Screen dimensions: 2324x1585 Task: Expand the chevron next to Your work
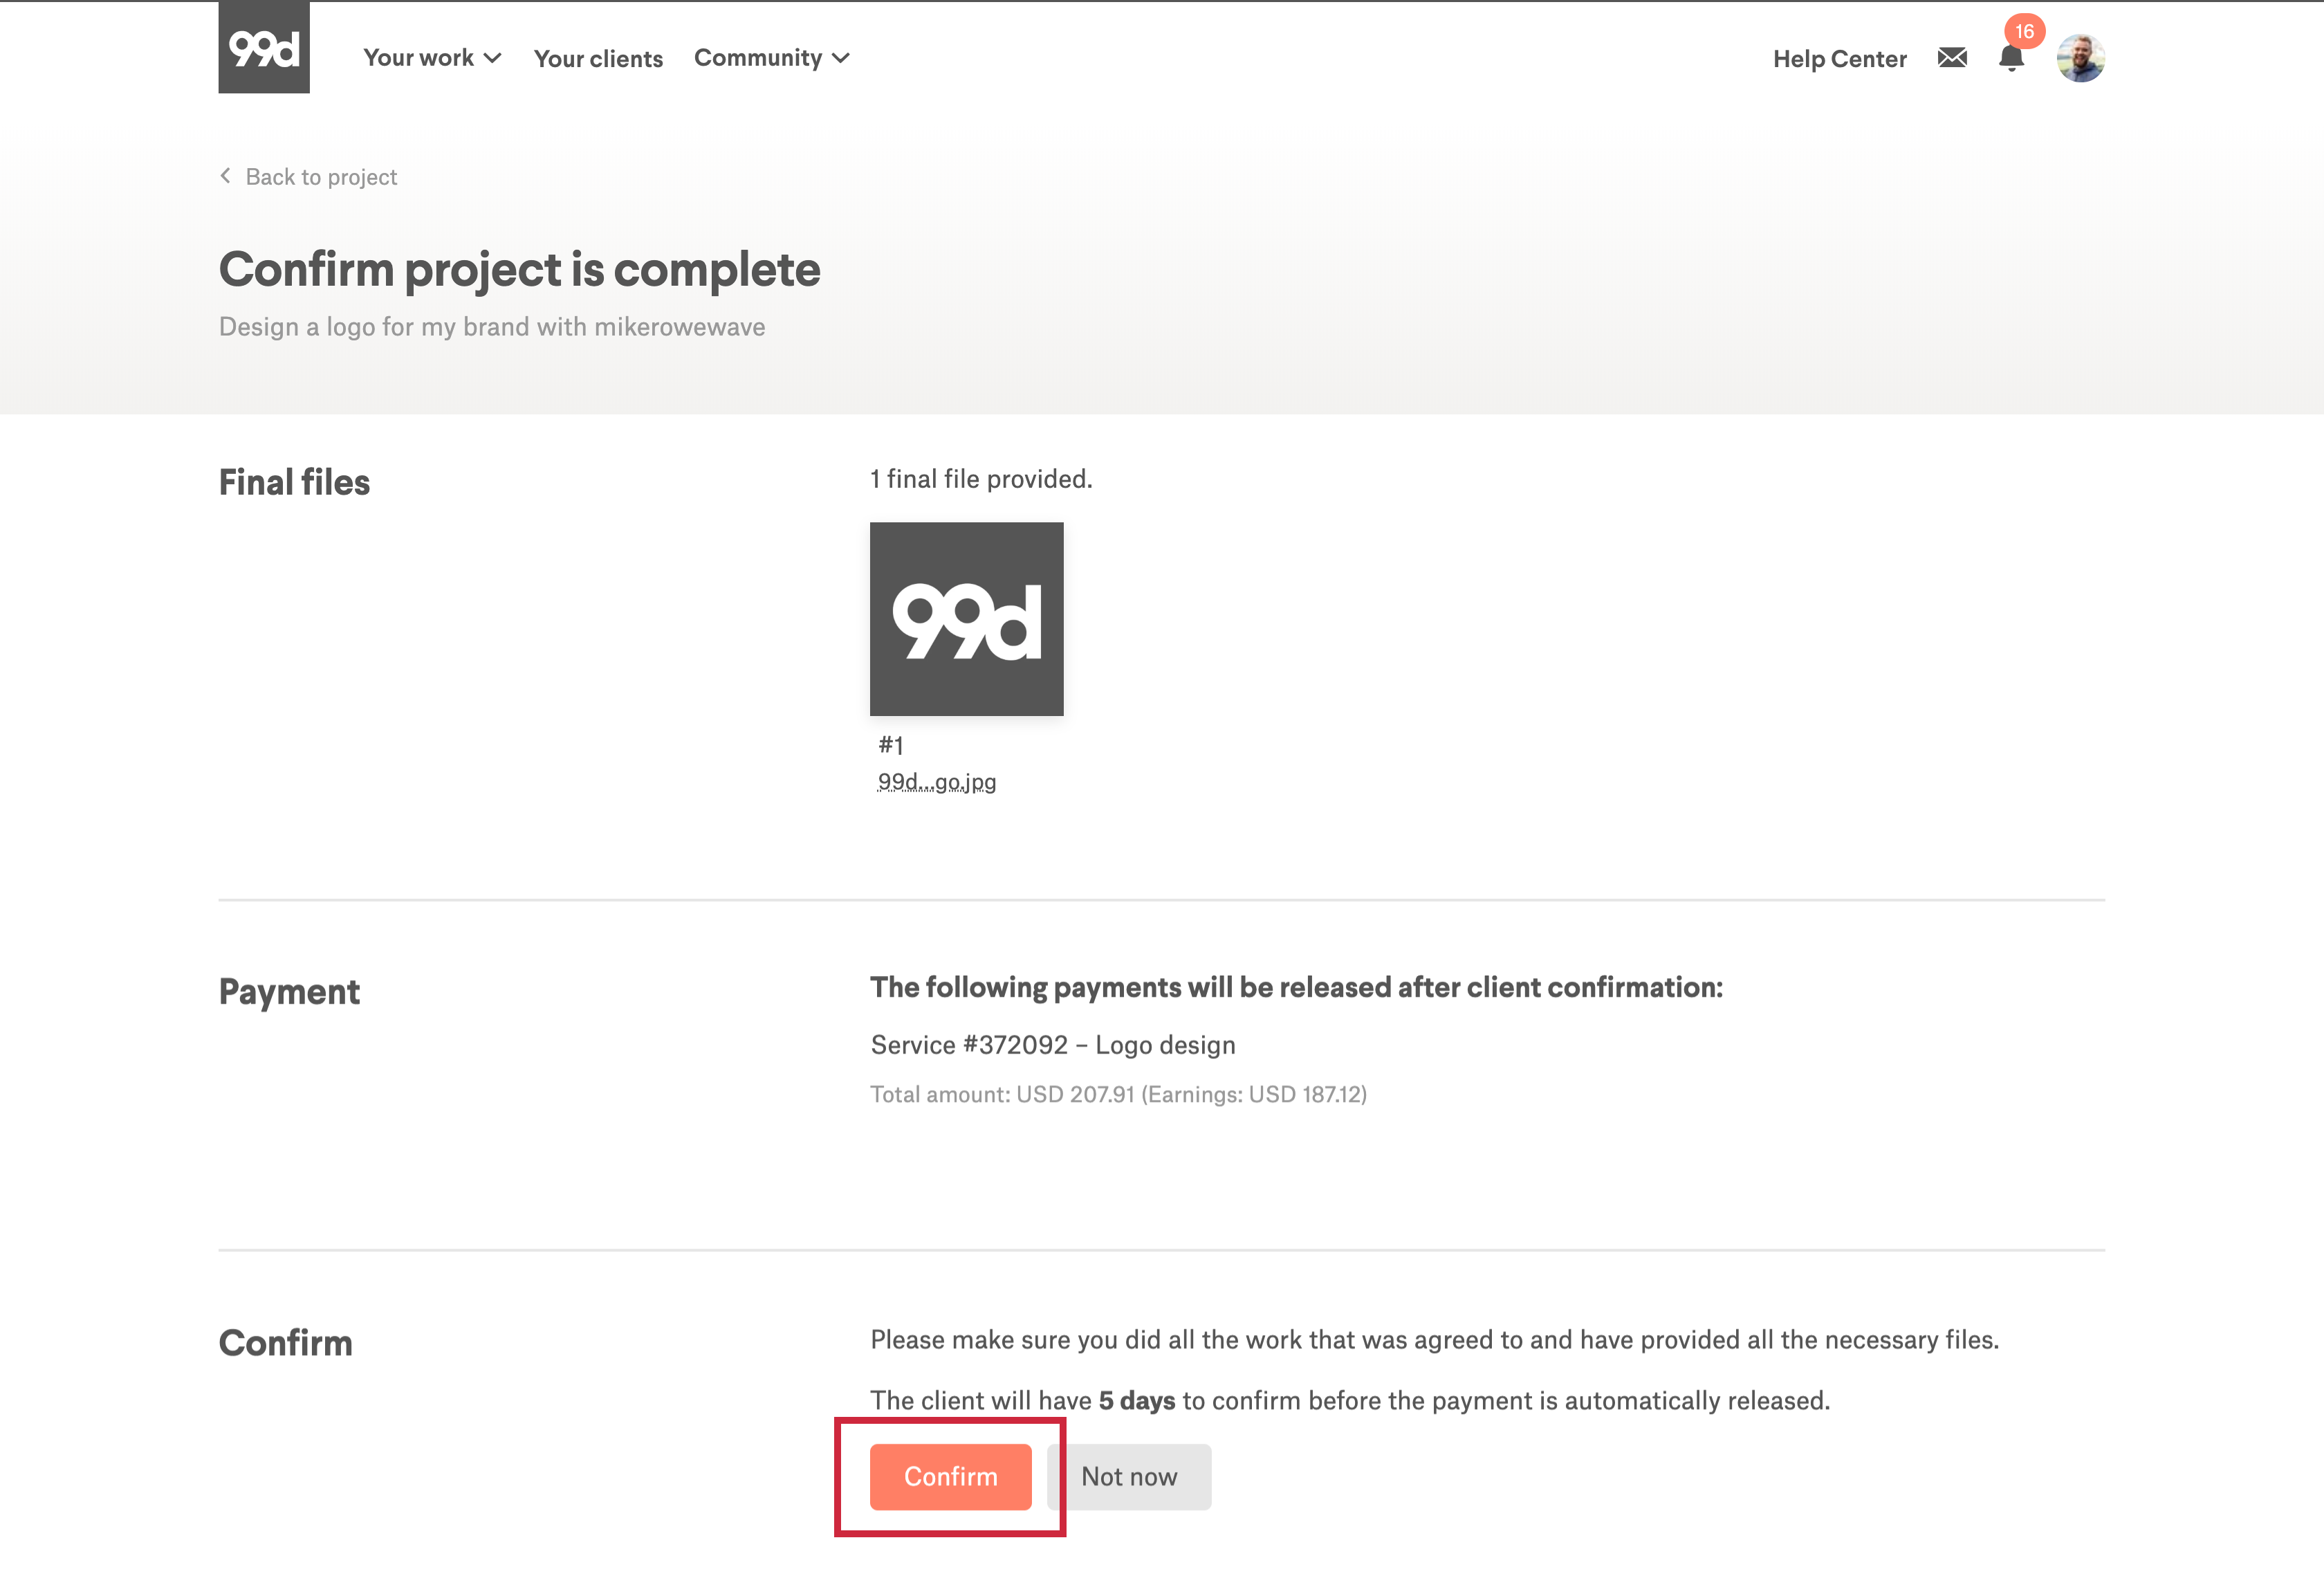[493, 58]
